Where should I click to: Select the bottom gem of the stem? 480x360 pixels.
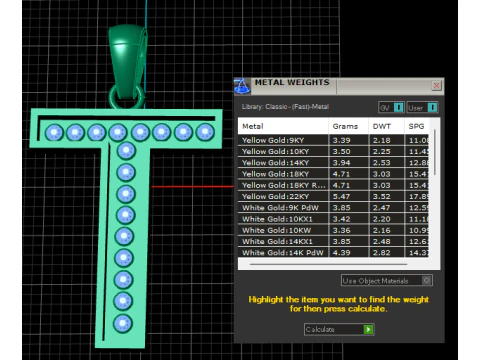(123, 323)
